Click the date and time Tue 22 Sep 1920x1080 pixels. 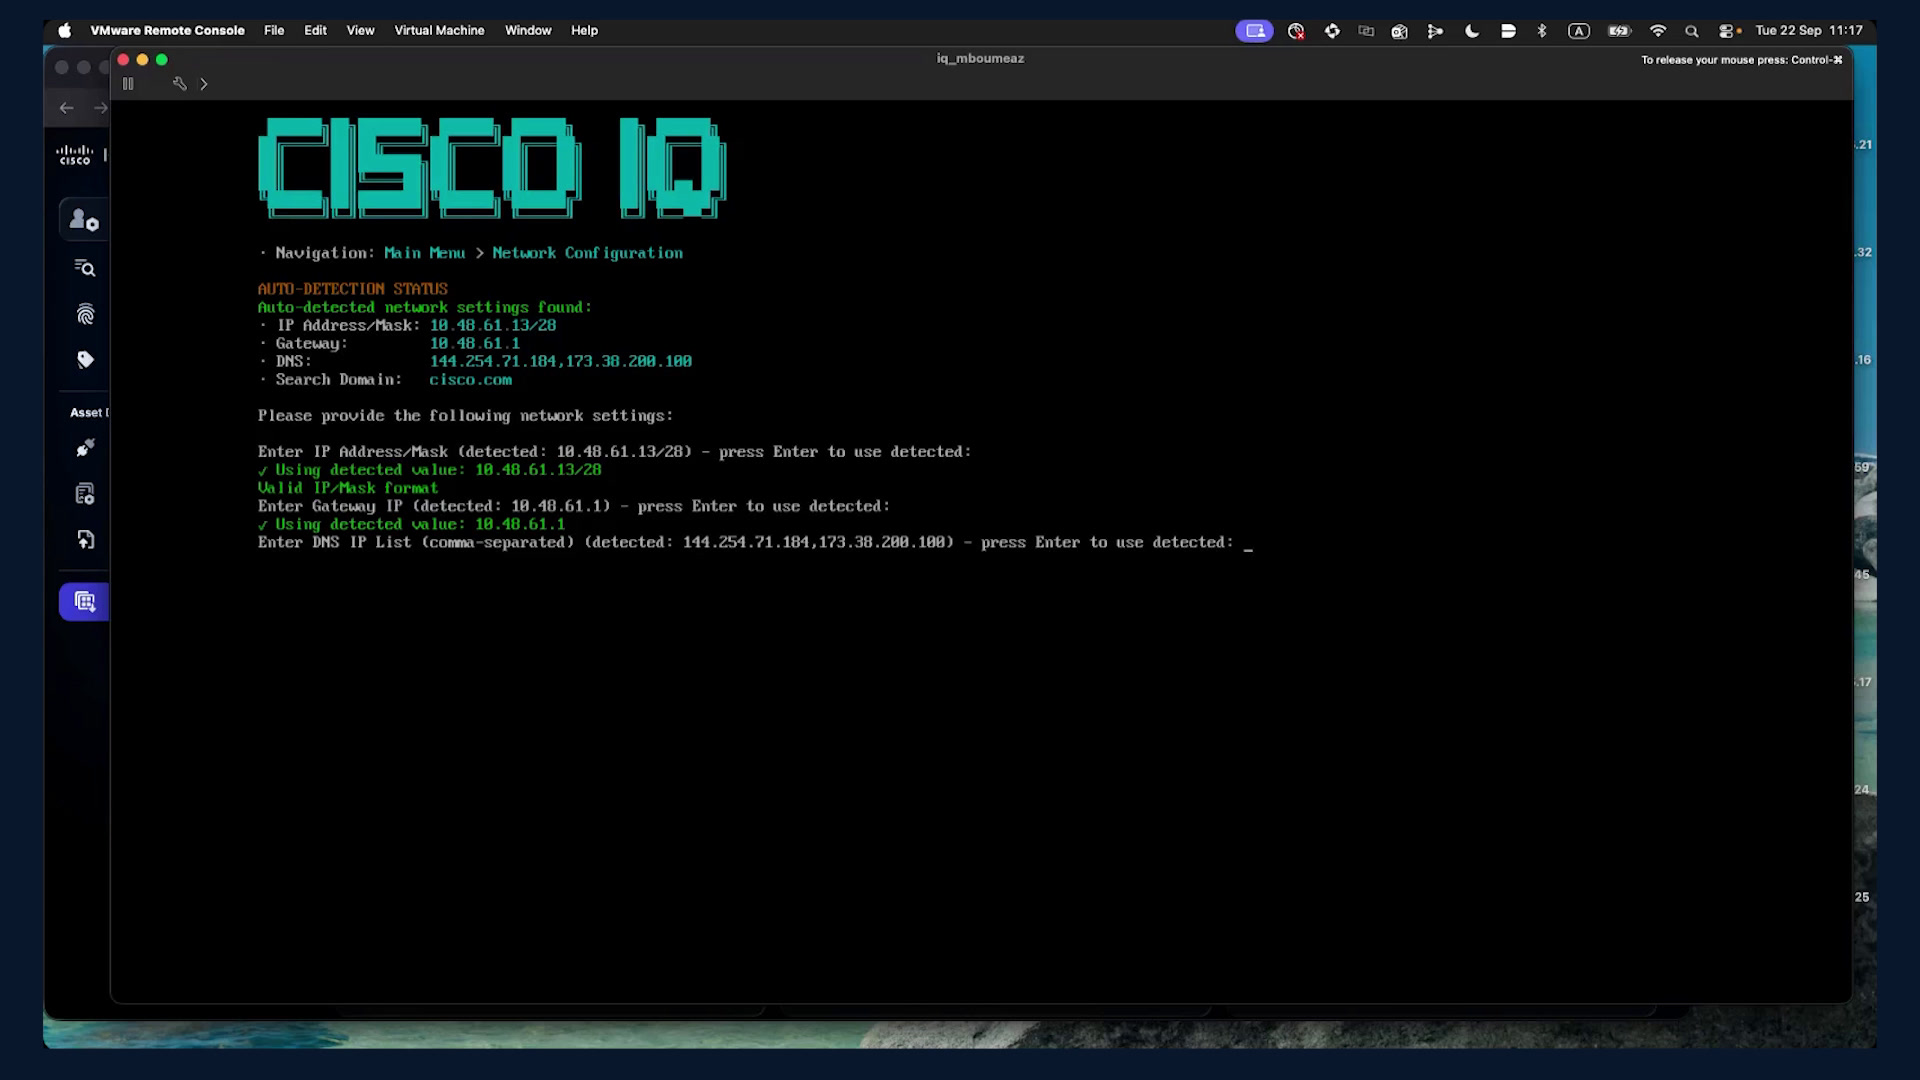1809,30
